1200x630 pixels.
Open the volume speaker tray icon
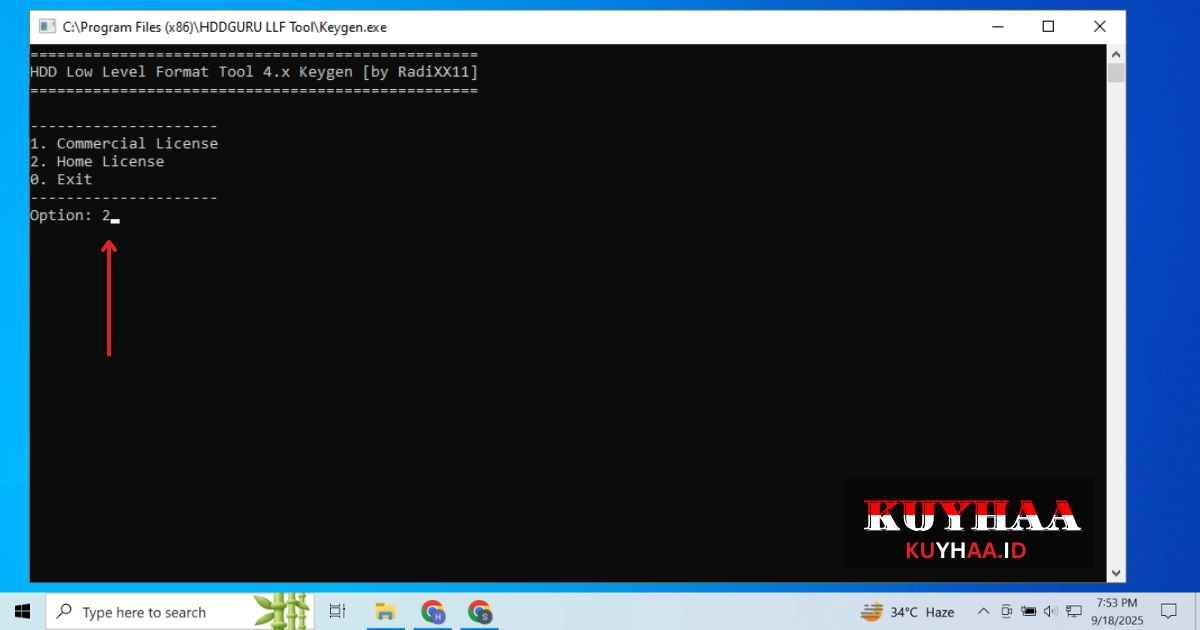coord(1051,611)
